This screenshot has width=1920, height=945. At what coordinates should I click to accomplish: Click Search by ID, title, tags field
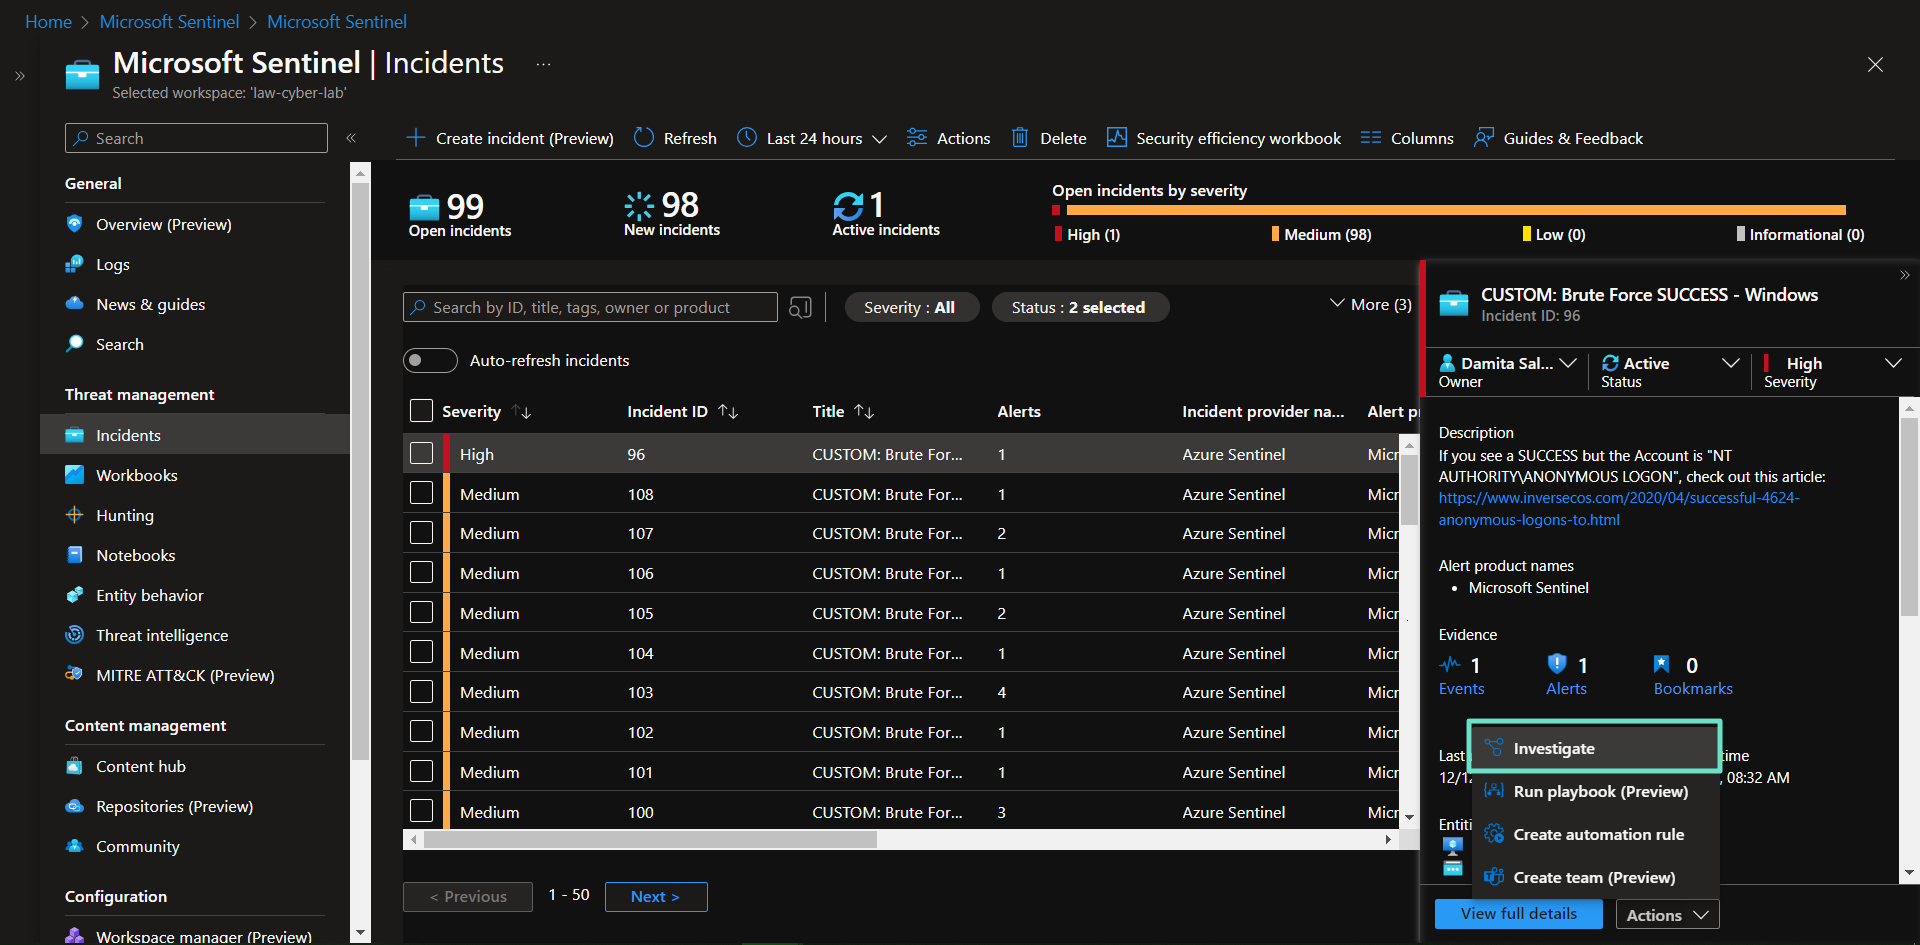point(590,307)
